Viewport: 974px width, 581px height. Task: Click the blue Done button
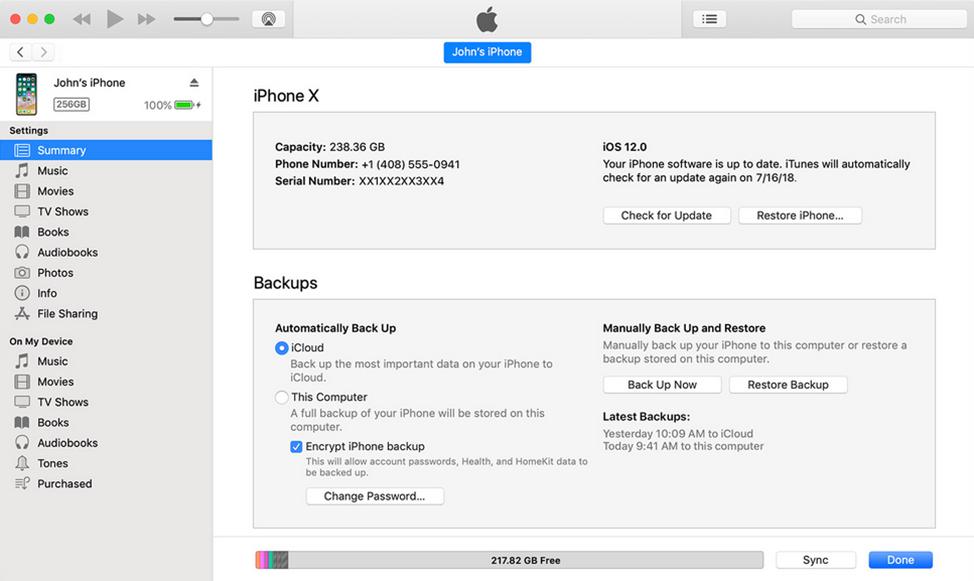pos(901,560)
